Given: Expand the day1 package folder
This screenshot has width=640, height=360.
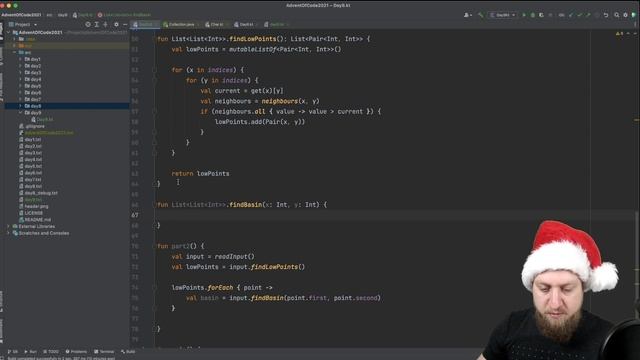Looking at the screenshot, I should coord(20,59).
